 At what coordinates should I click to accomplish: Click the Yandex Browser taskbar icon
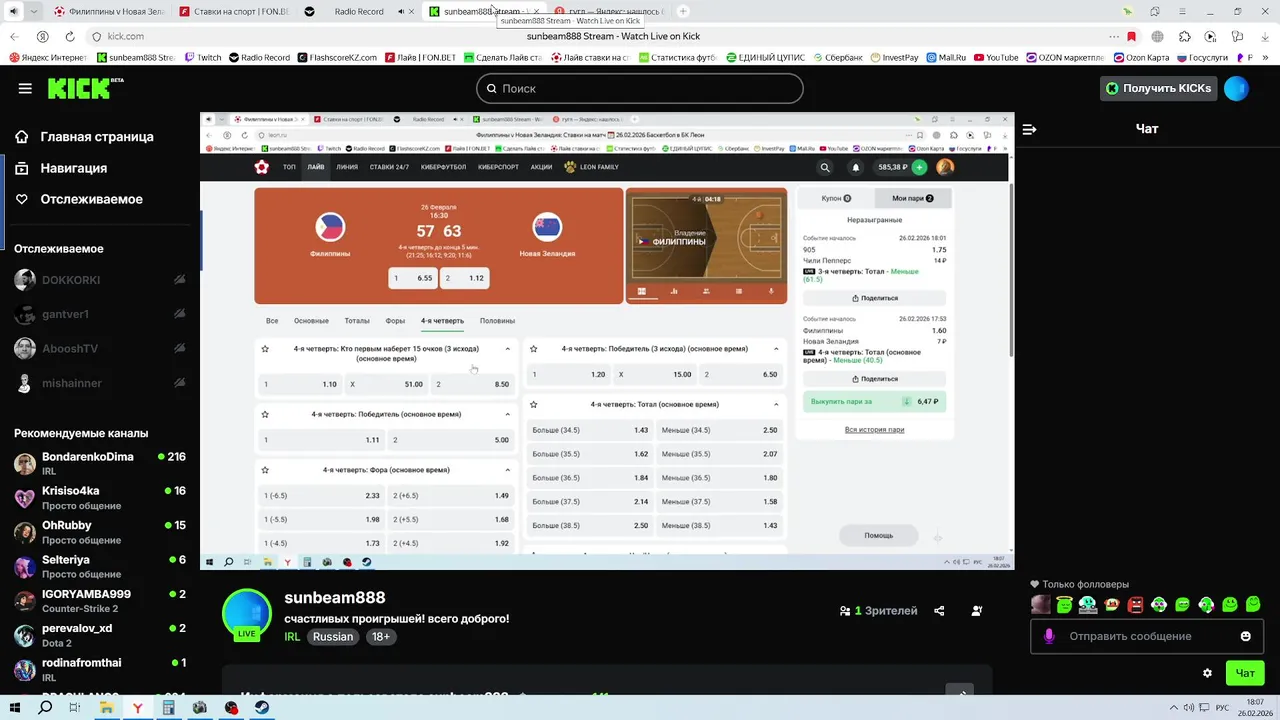click(137, 707)
